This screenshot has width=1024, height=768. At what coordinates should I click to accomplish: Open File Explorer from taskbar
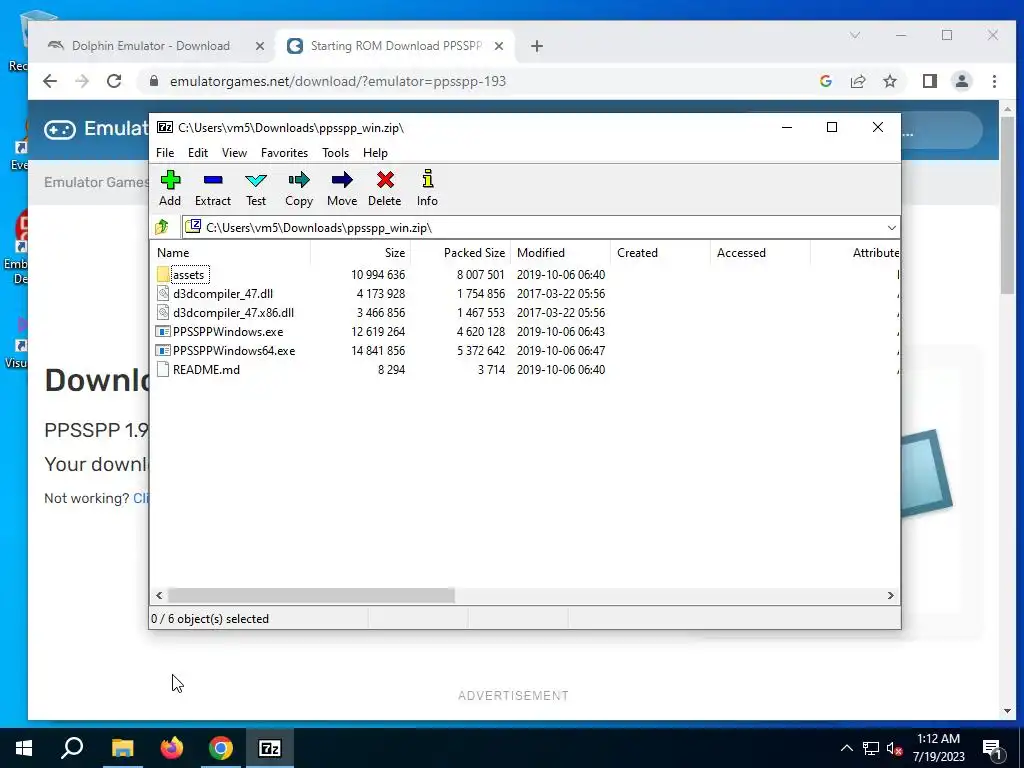tap(122, 748)
